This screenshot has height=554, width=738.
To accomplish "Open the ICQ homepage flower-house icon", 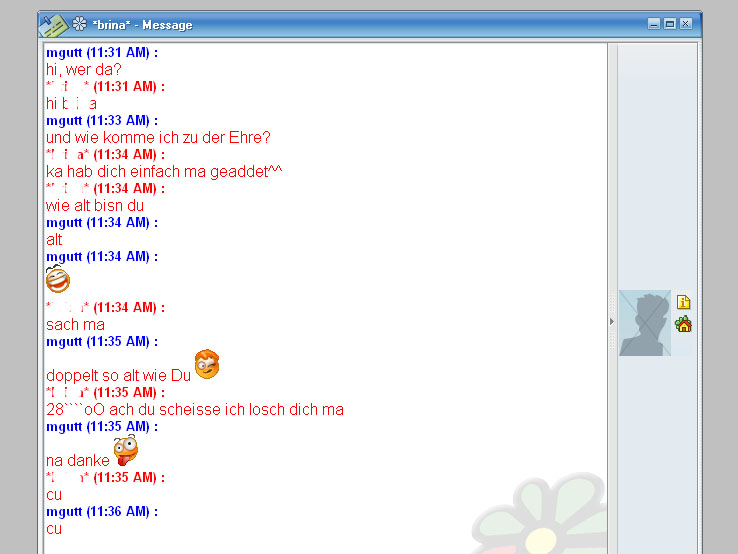I will point(683,324).
